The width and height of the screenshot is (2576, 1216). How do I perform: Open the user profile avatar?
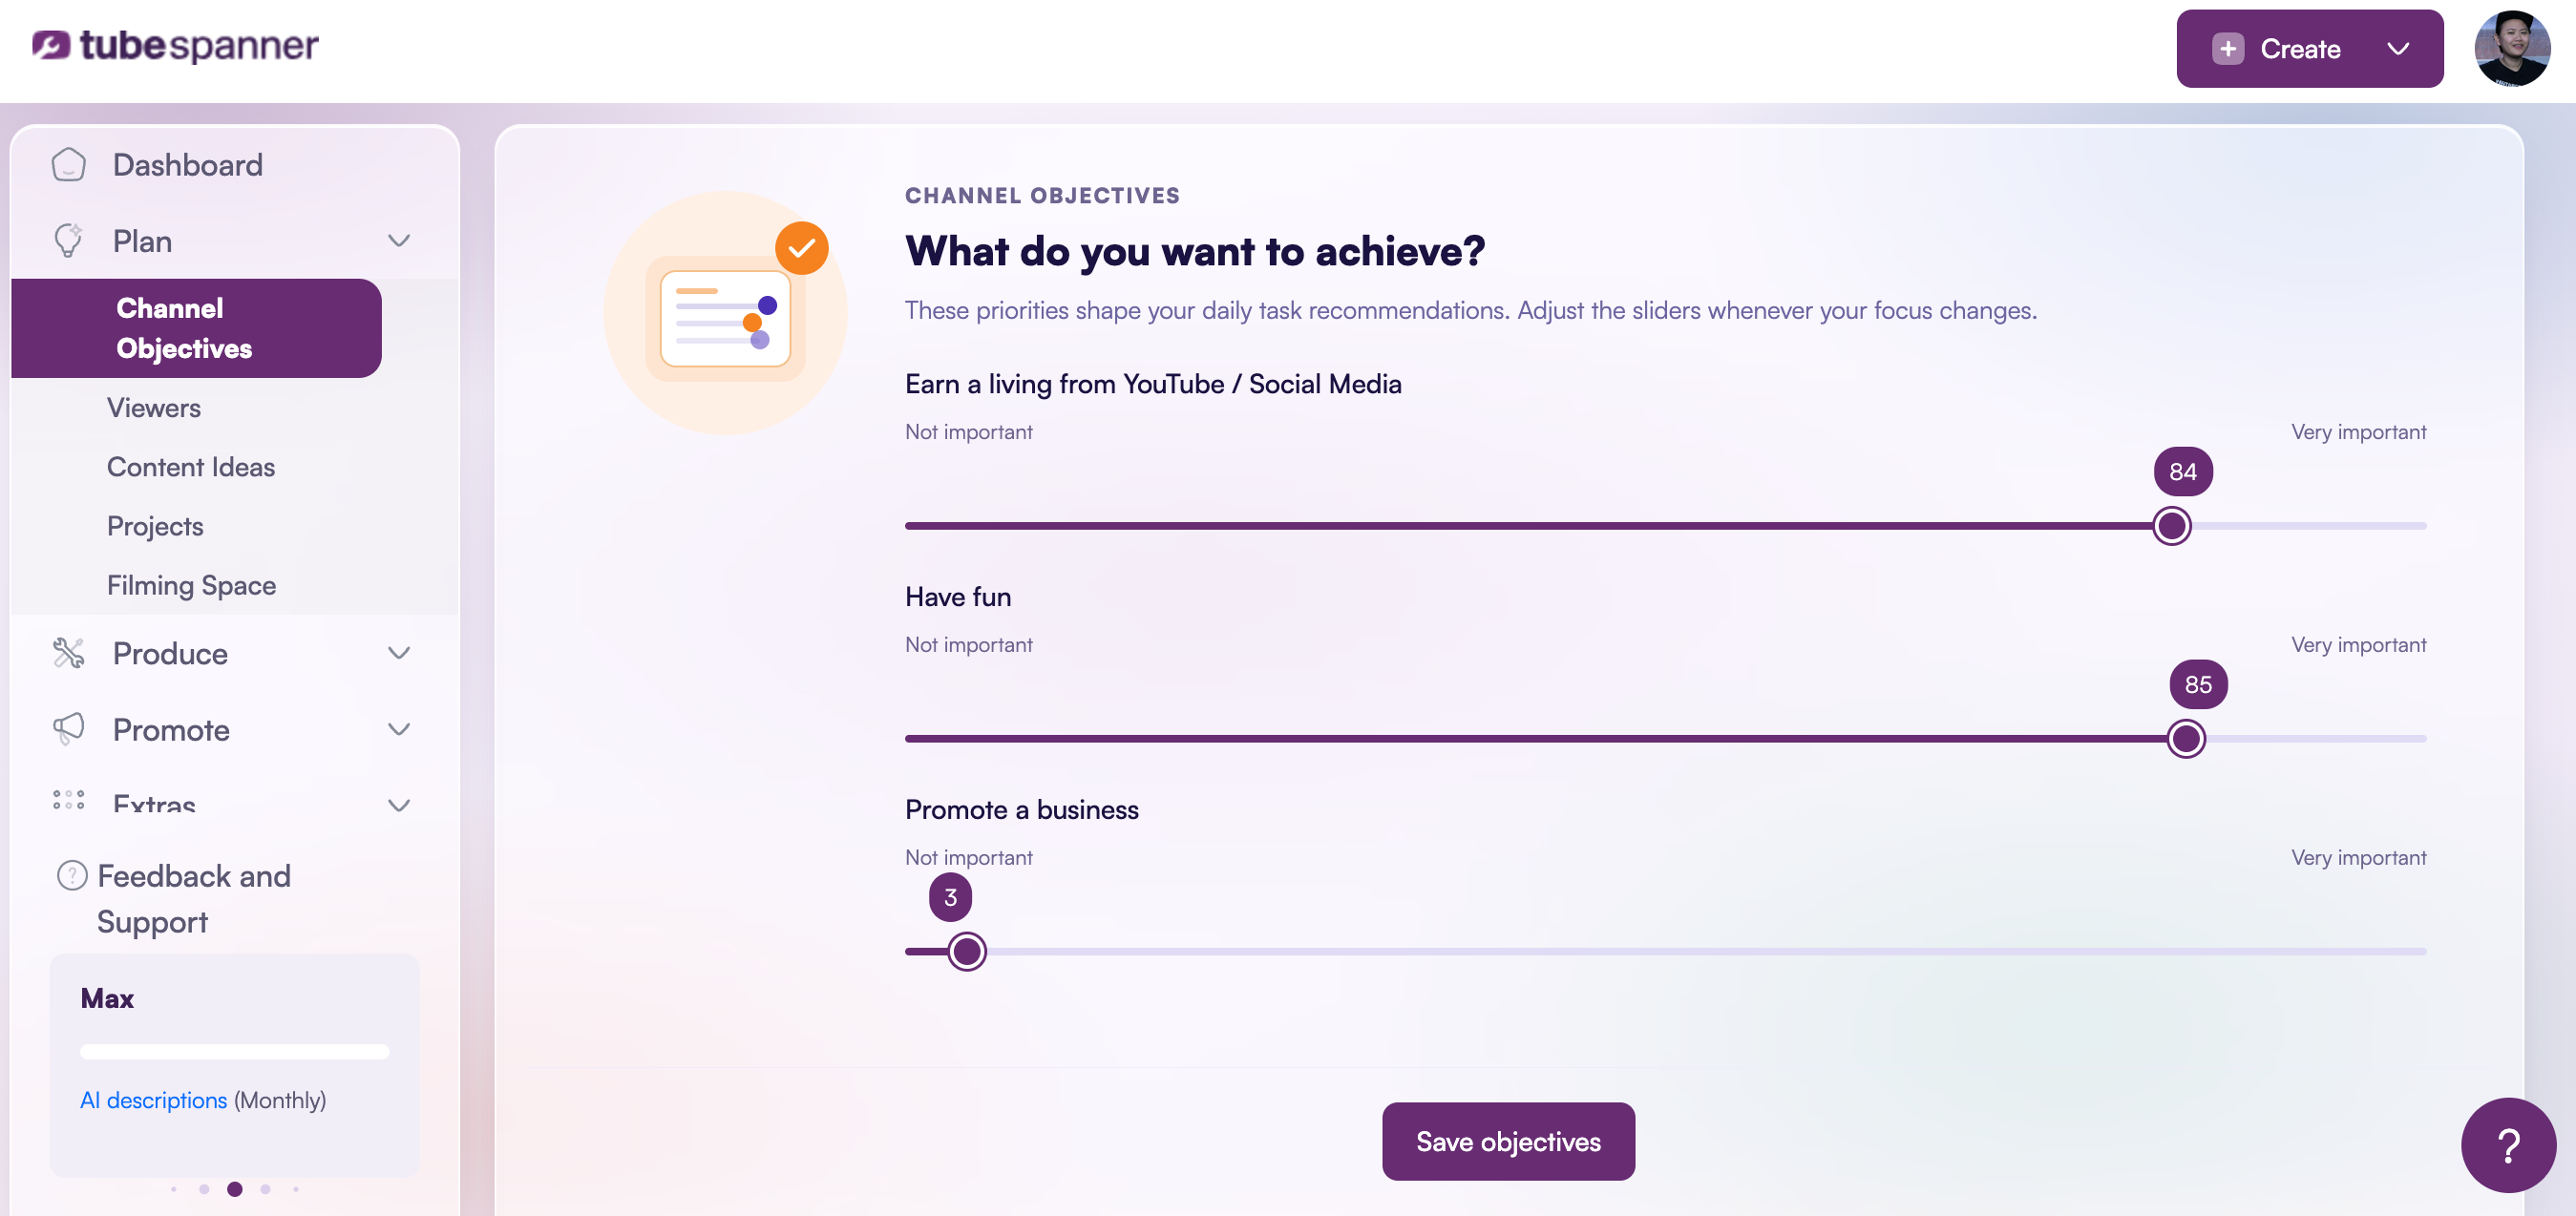tap(2511, 48)
